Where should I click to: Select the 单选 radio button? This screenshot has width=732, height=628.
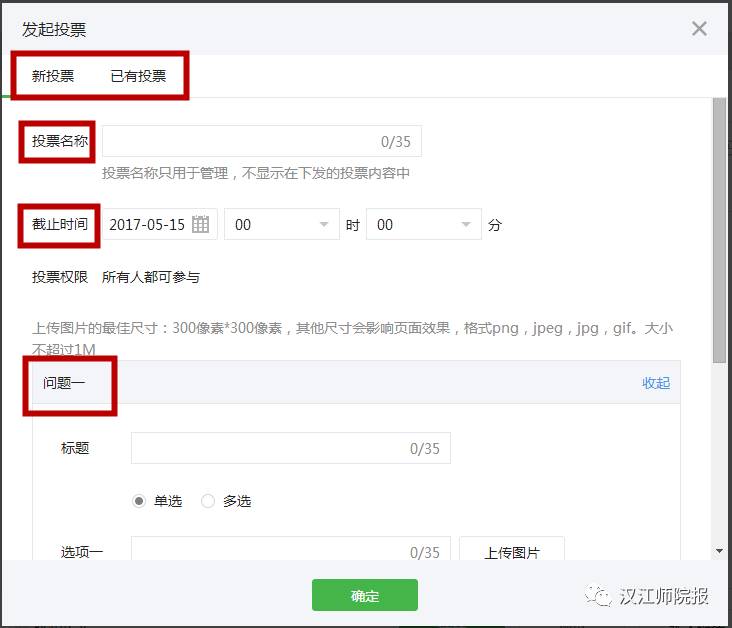tap(140, 501)
